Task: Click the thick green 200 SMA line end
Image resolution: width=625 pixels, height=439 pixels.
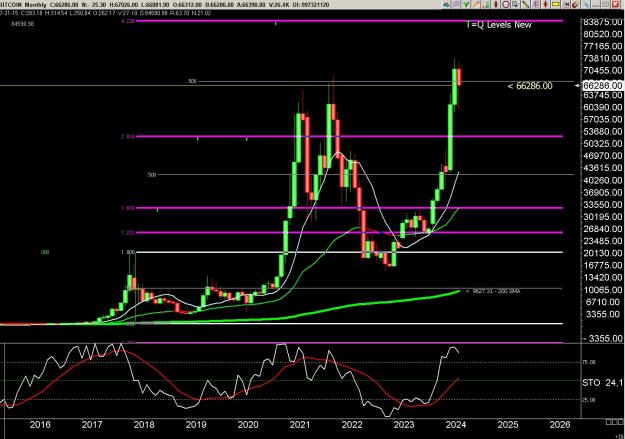Action: 458,291
